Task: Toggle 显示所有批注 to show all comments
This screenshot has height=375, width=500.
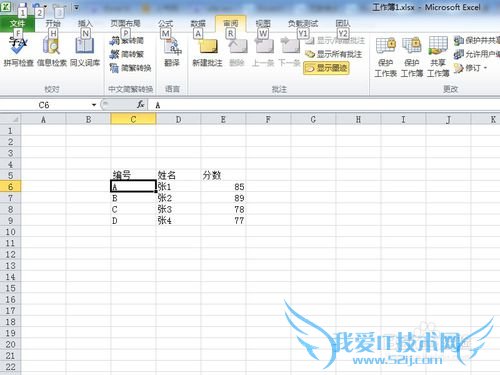Action: (333, 54)
